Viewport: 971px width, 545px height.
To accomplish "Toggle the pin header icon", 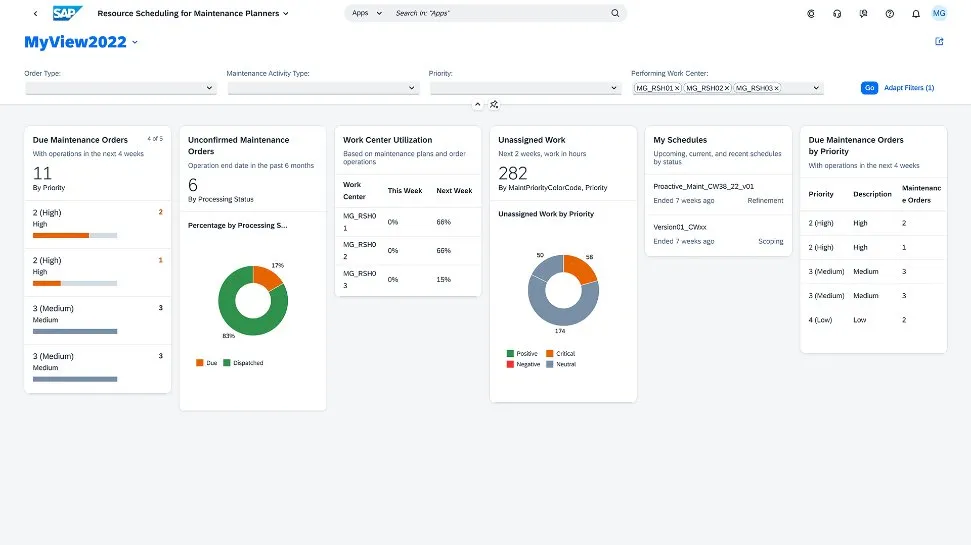I will point(494,104).
